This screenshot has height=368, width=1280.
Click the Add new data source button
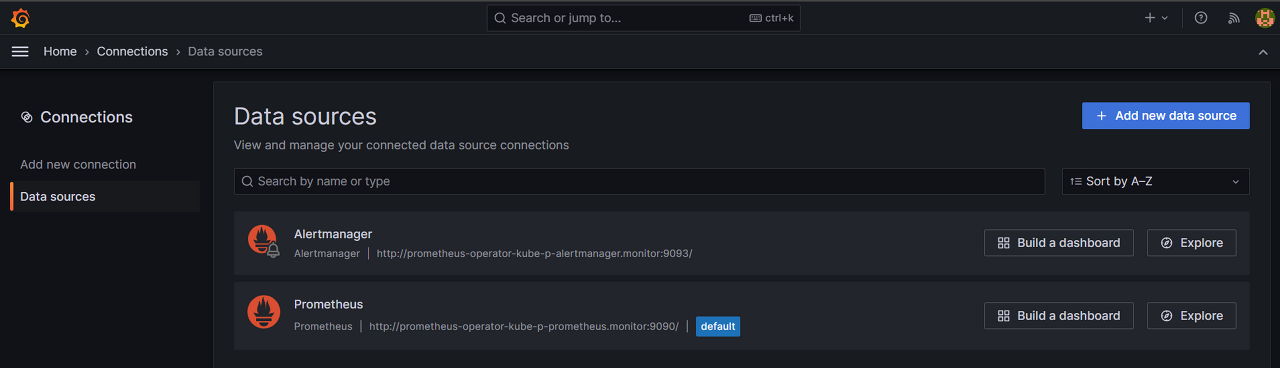[1166, 116]
